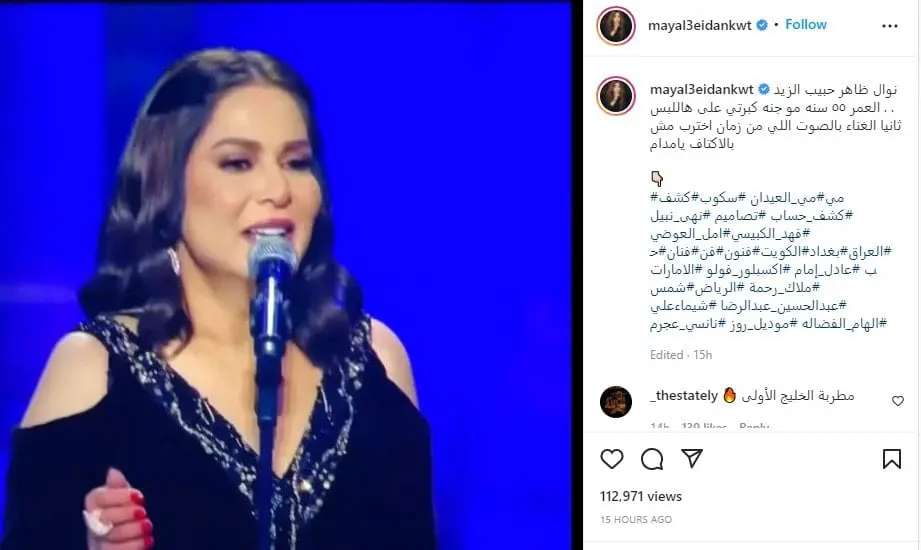Screen dimensions: 921x550
Task: Open the #العراق hashtag link
Action: [x=866, y=251]
